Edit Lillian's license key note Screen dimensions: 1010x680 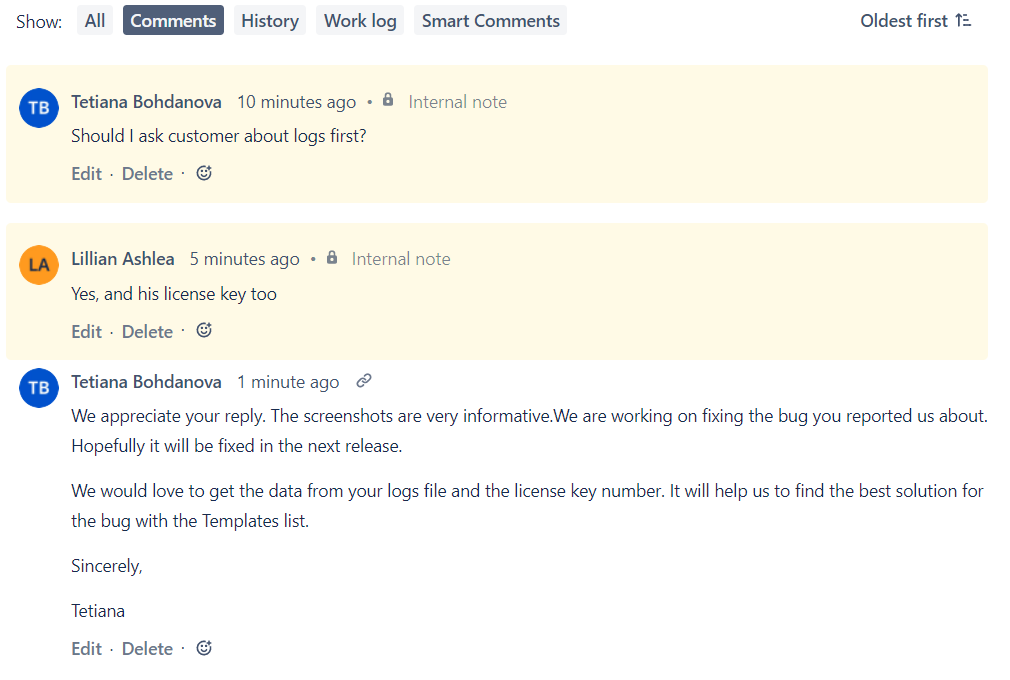[x=86, y=332]
